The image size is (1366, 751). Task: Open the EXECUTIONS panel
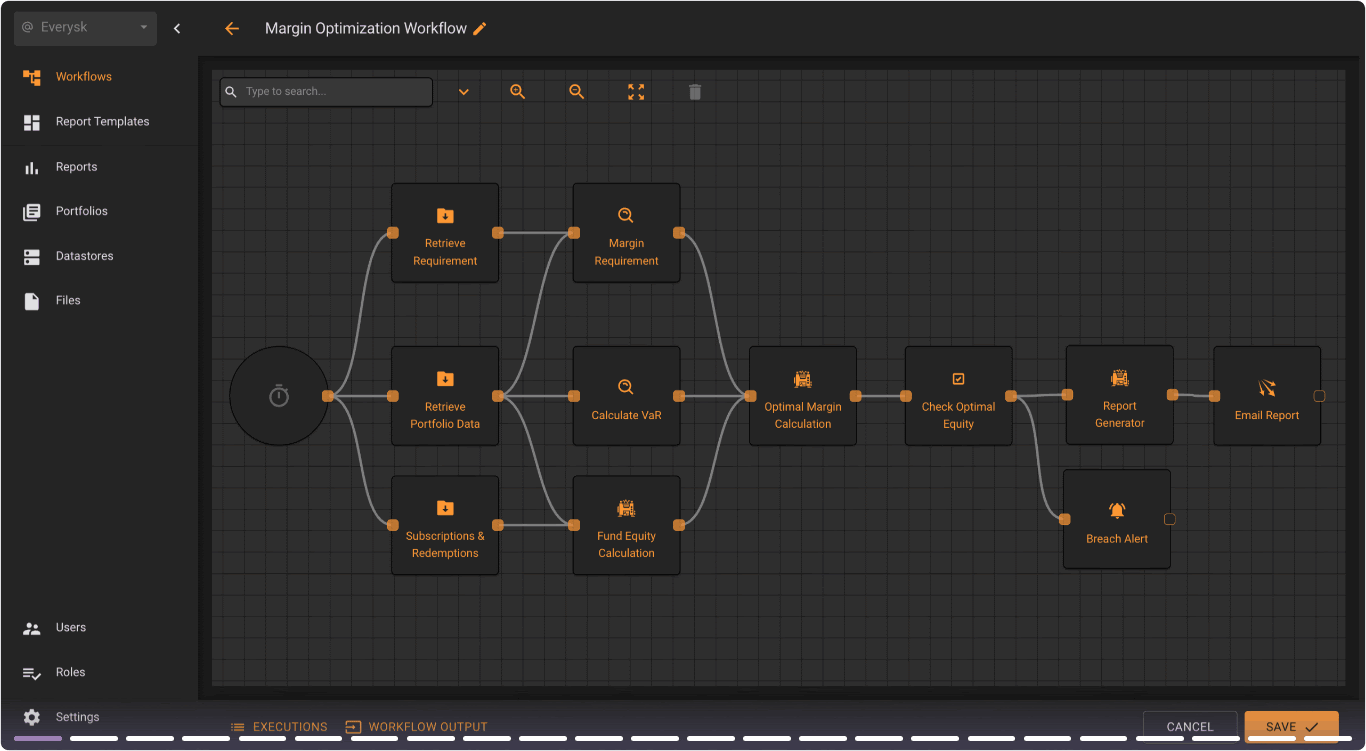279,727
